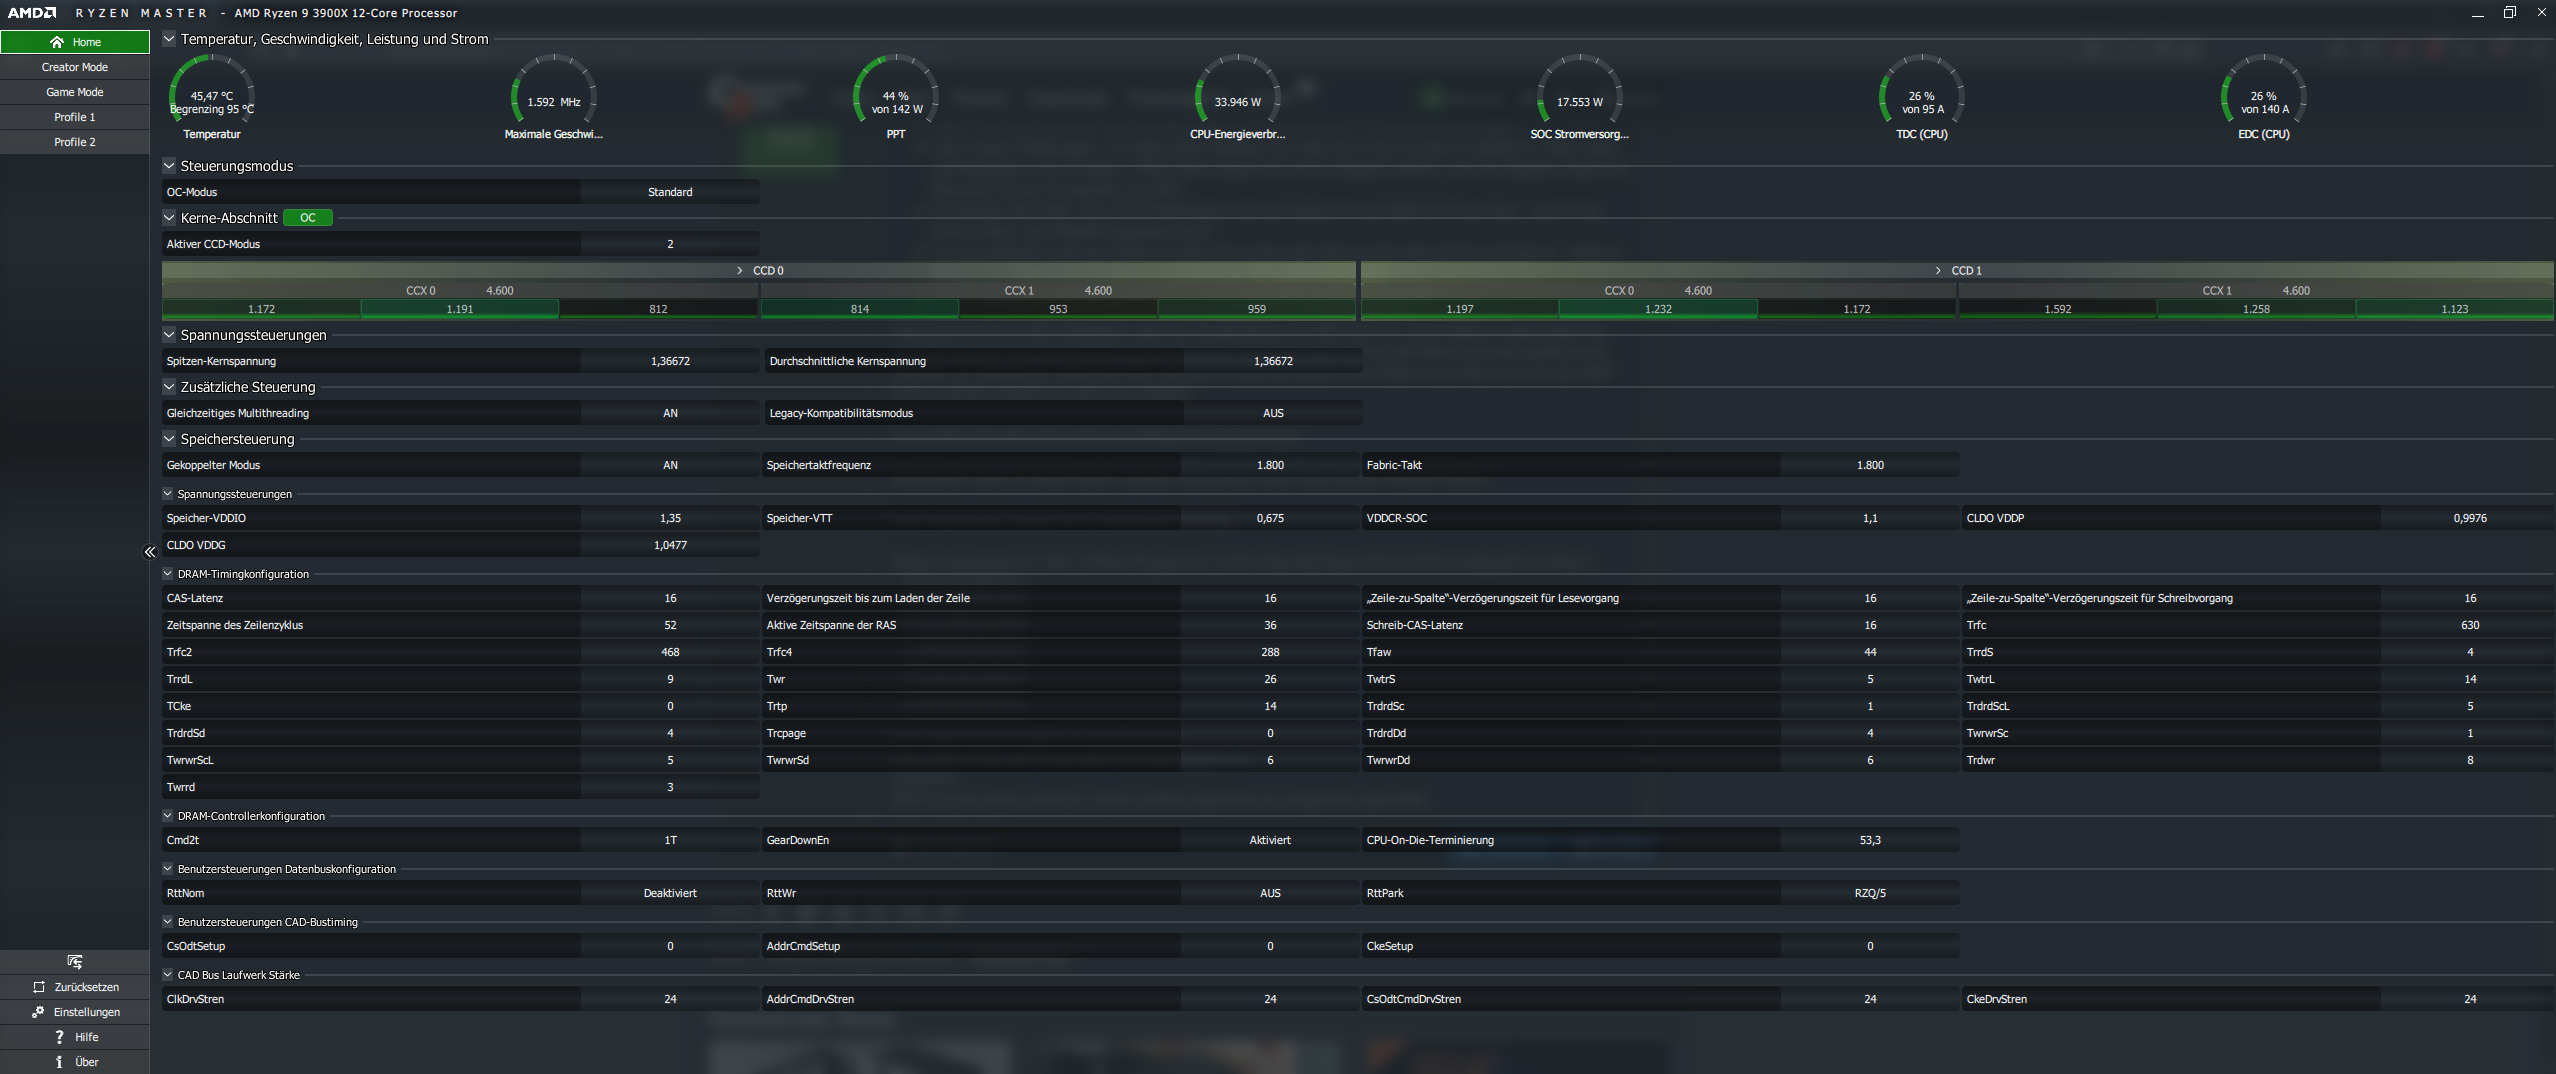Click the Spitzen-Kernspannung value 1,36672
The width and height of the screenshot is (2556, 1074).
pyautogui.click(x=670, y=361)
